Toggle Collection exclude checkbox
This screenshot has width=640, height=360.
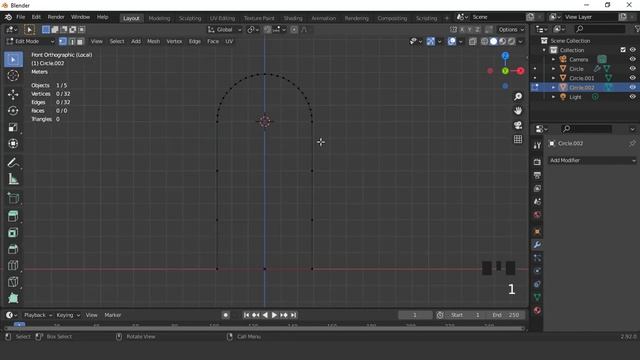coord(623,50)
